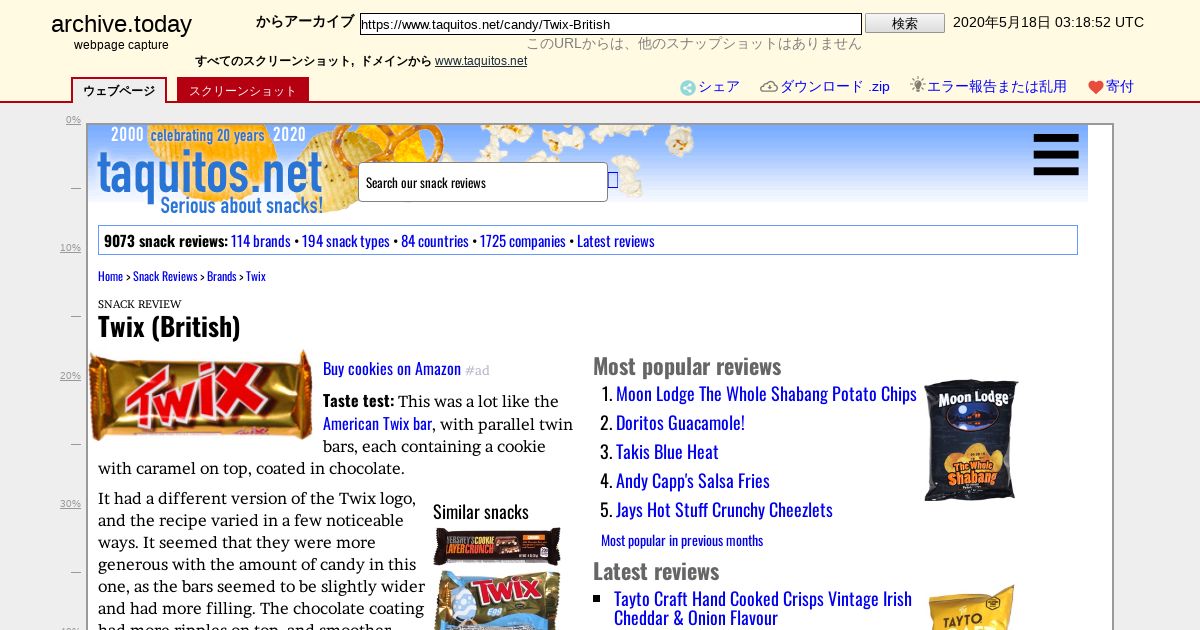
Task: Click the cloud download icon
Action: (769, 87)
